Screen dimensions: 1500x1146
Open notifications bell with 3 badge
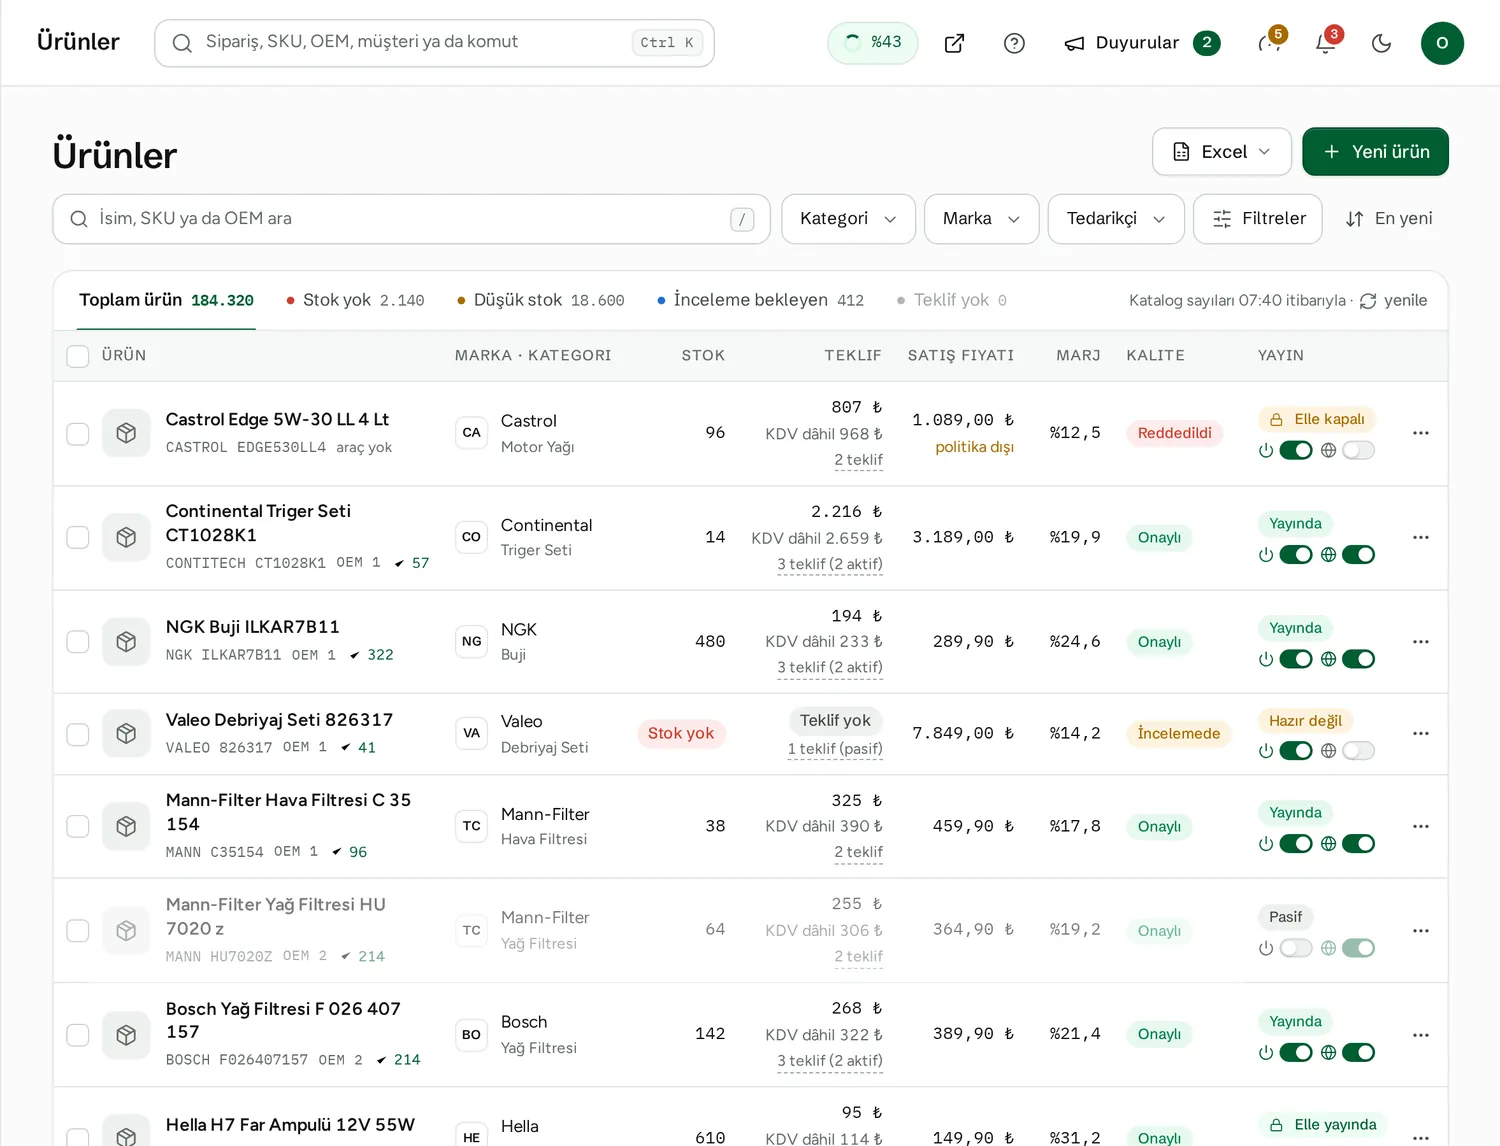1326,43
